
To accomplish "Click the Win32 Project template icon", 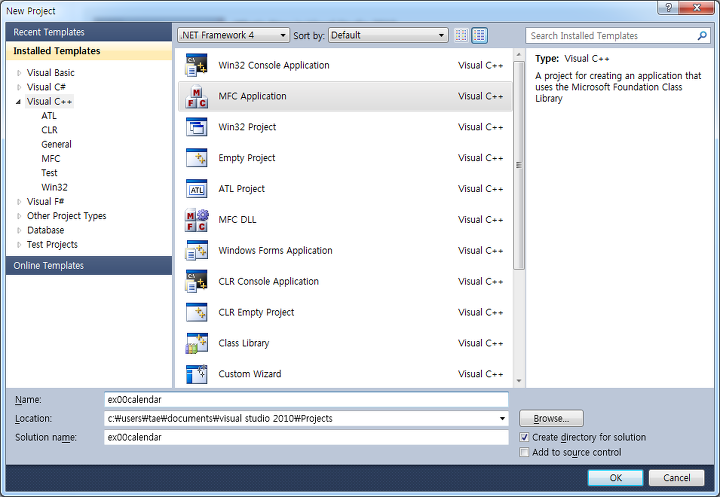I will tap(197, 127).
